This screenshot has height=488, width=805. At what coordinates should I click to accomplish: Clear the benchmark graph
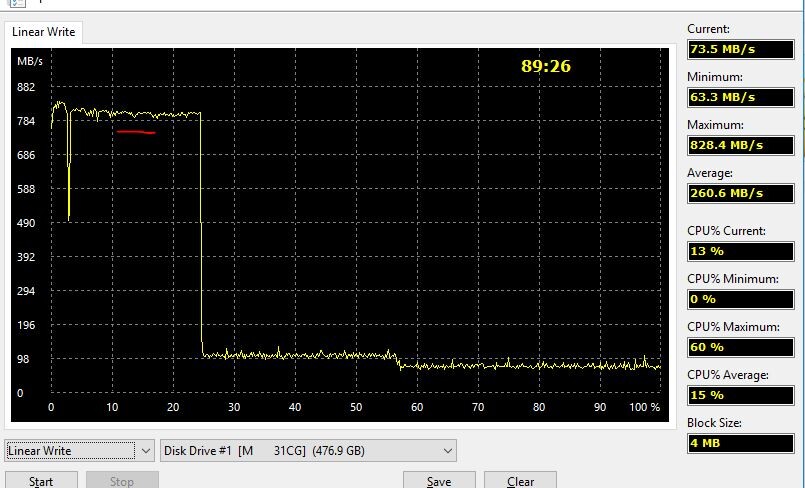(x=520, y=480)
